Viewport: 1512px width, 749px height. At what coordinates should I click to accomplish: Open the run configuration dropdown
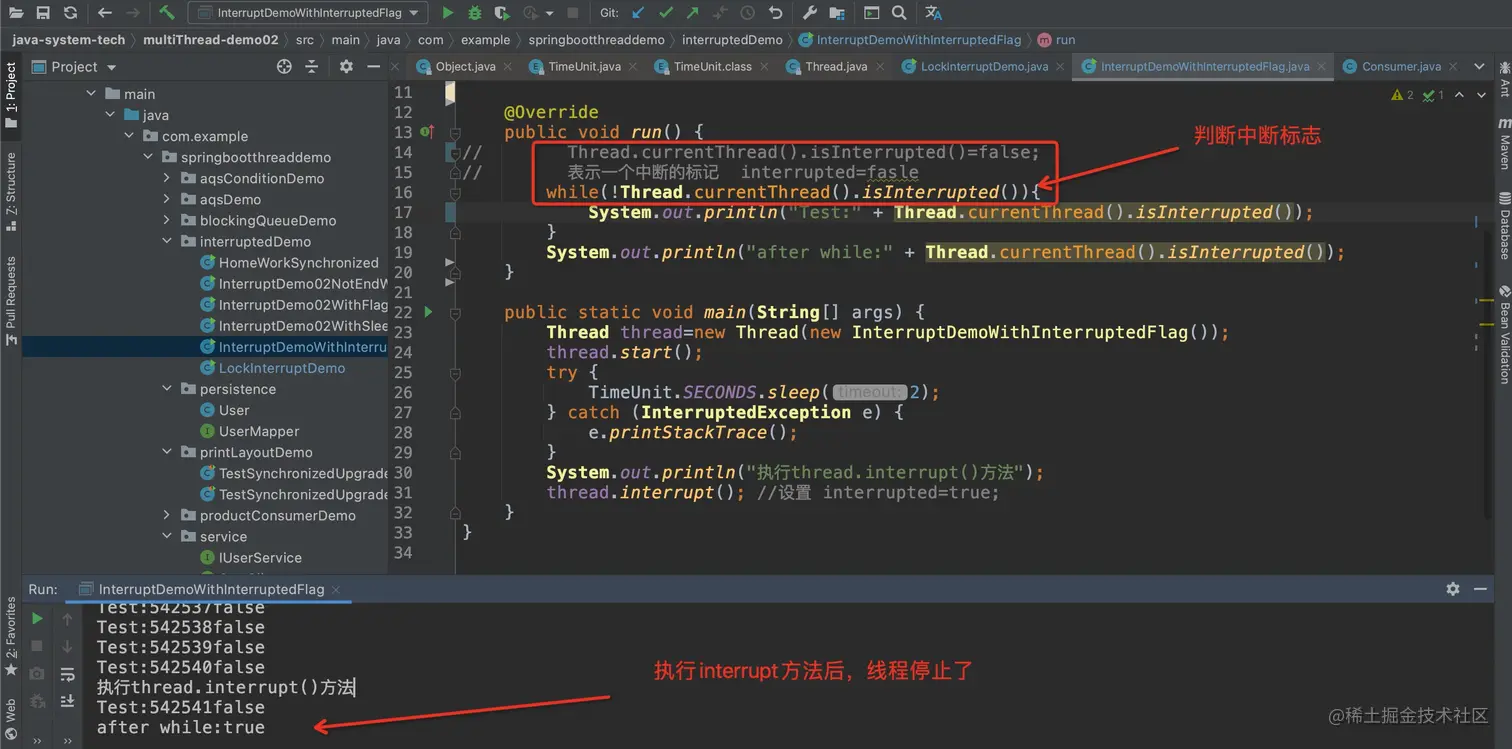(x=308, y=13)
